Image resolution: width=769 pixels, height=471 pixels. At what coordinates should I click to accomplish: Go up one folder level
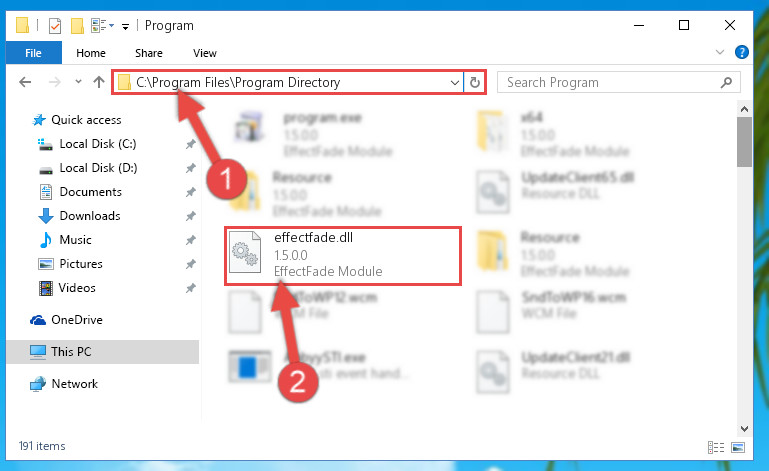coord(99,82)
